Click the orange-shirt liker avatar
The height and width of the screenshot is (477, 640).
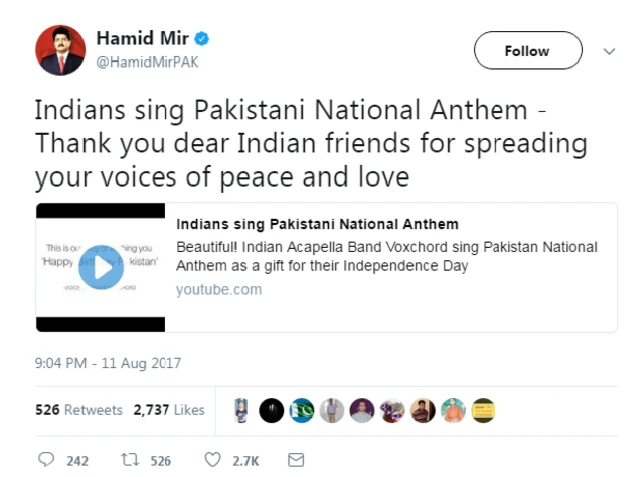point(453,410)
